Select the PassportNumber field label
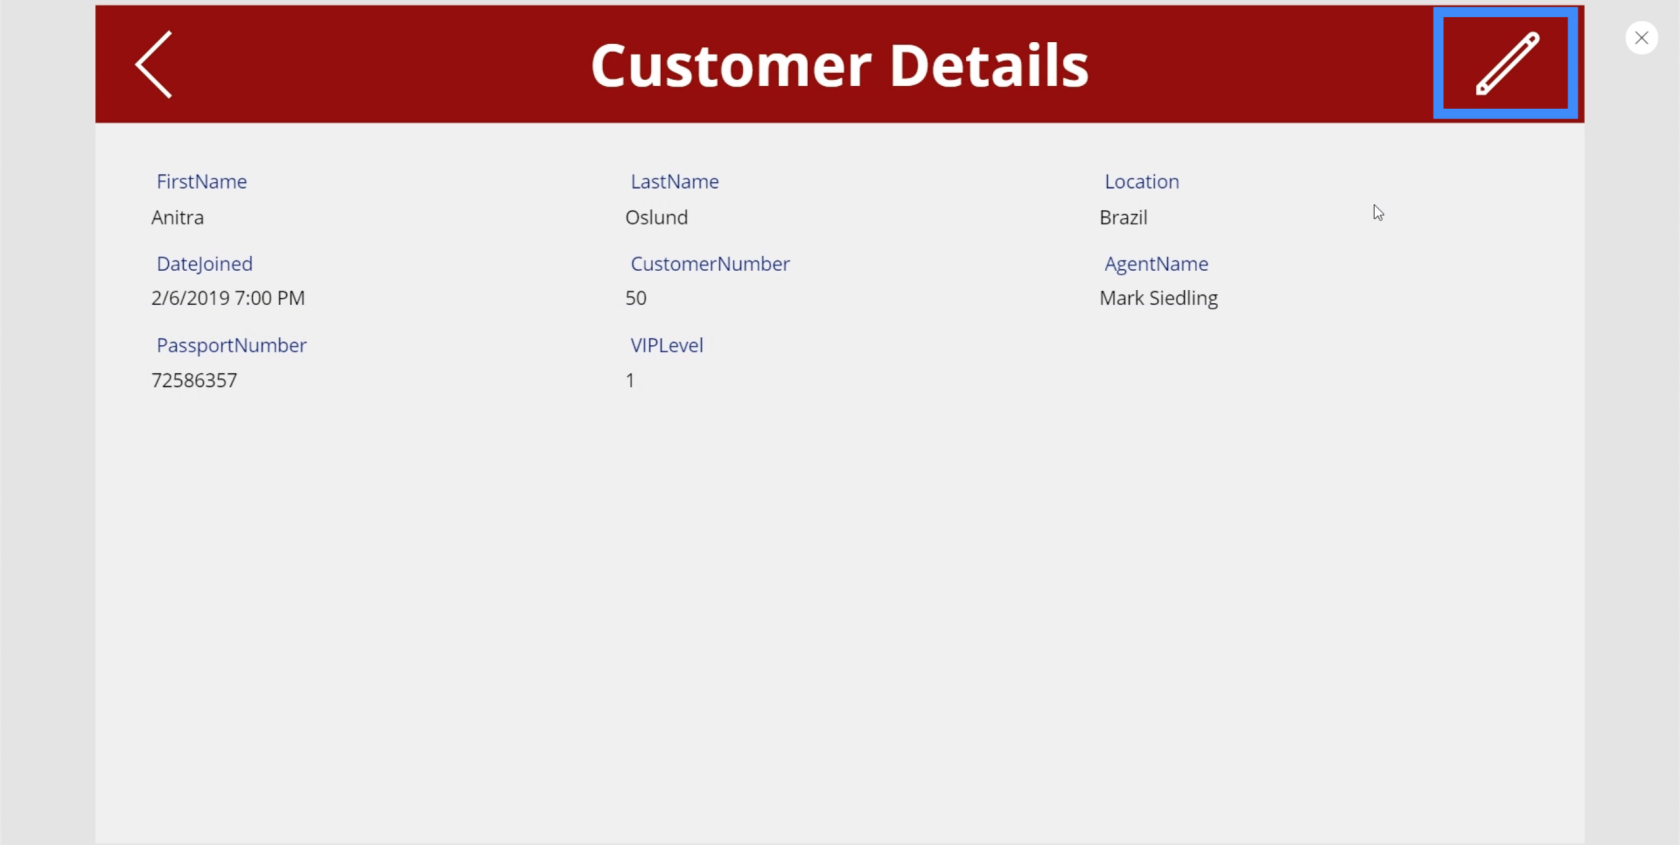 coord(231,346)
